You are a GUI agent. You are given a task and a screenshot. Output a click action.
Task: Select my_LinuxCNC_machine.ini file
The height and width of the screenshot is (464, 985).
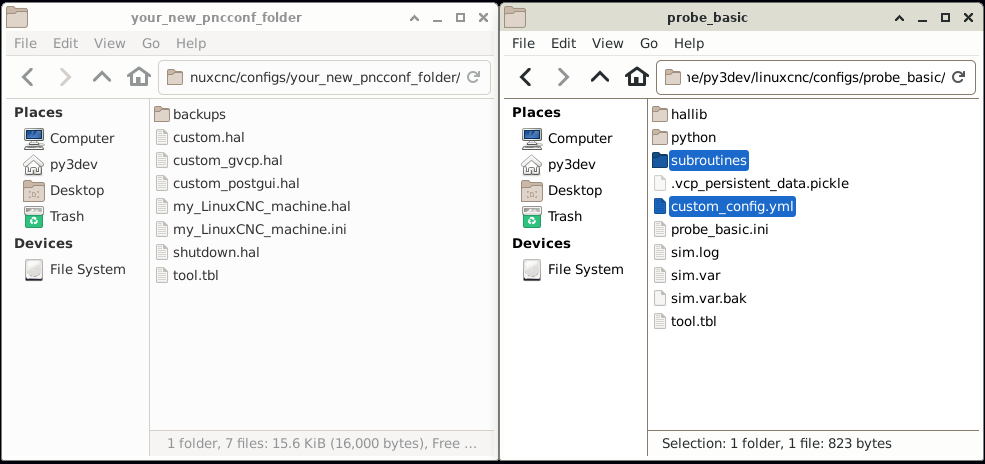[251, 229]
